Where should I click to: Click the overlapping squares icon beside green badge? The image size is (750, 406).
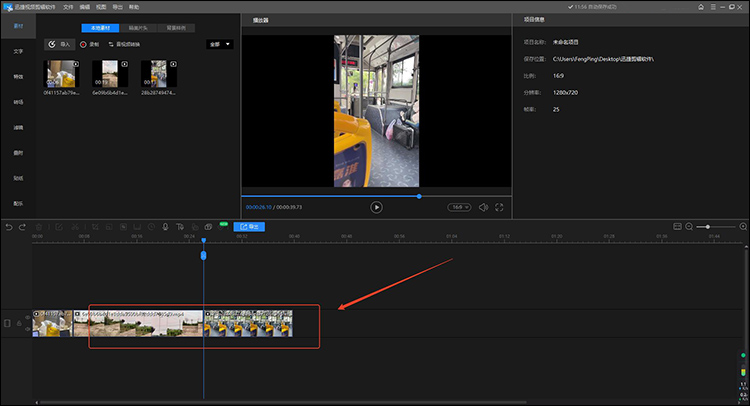208,227
